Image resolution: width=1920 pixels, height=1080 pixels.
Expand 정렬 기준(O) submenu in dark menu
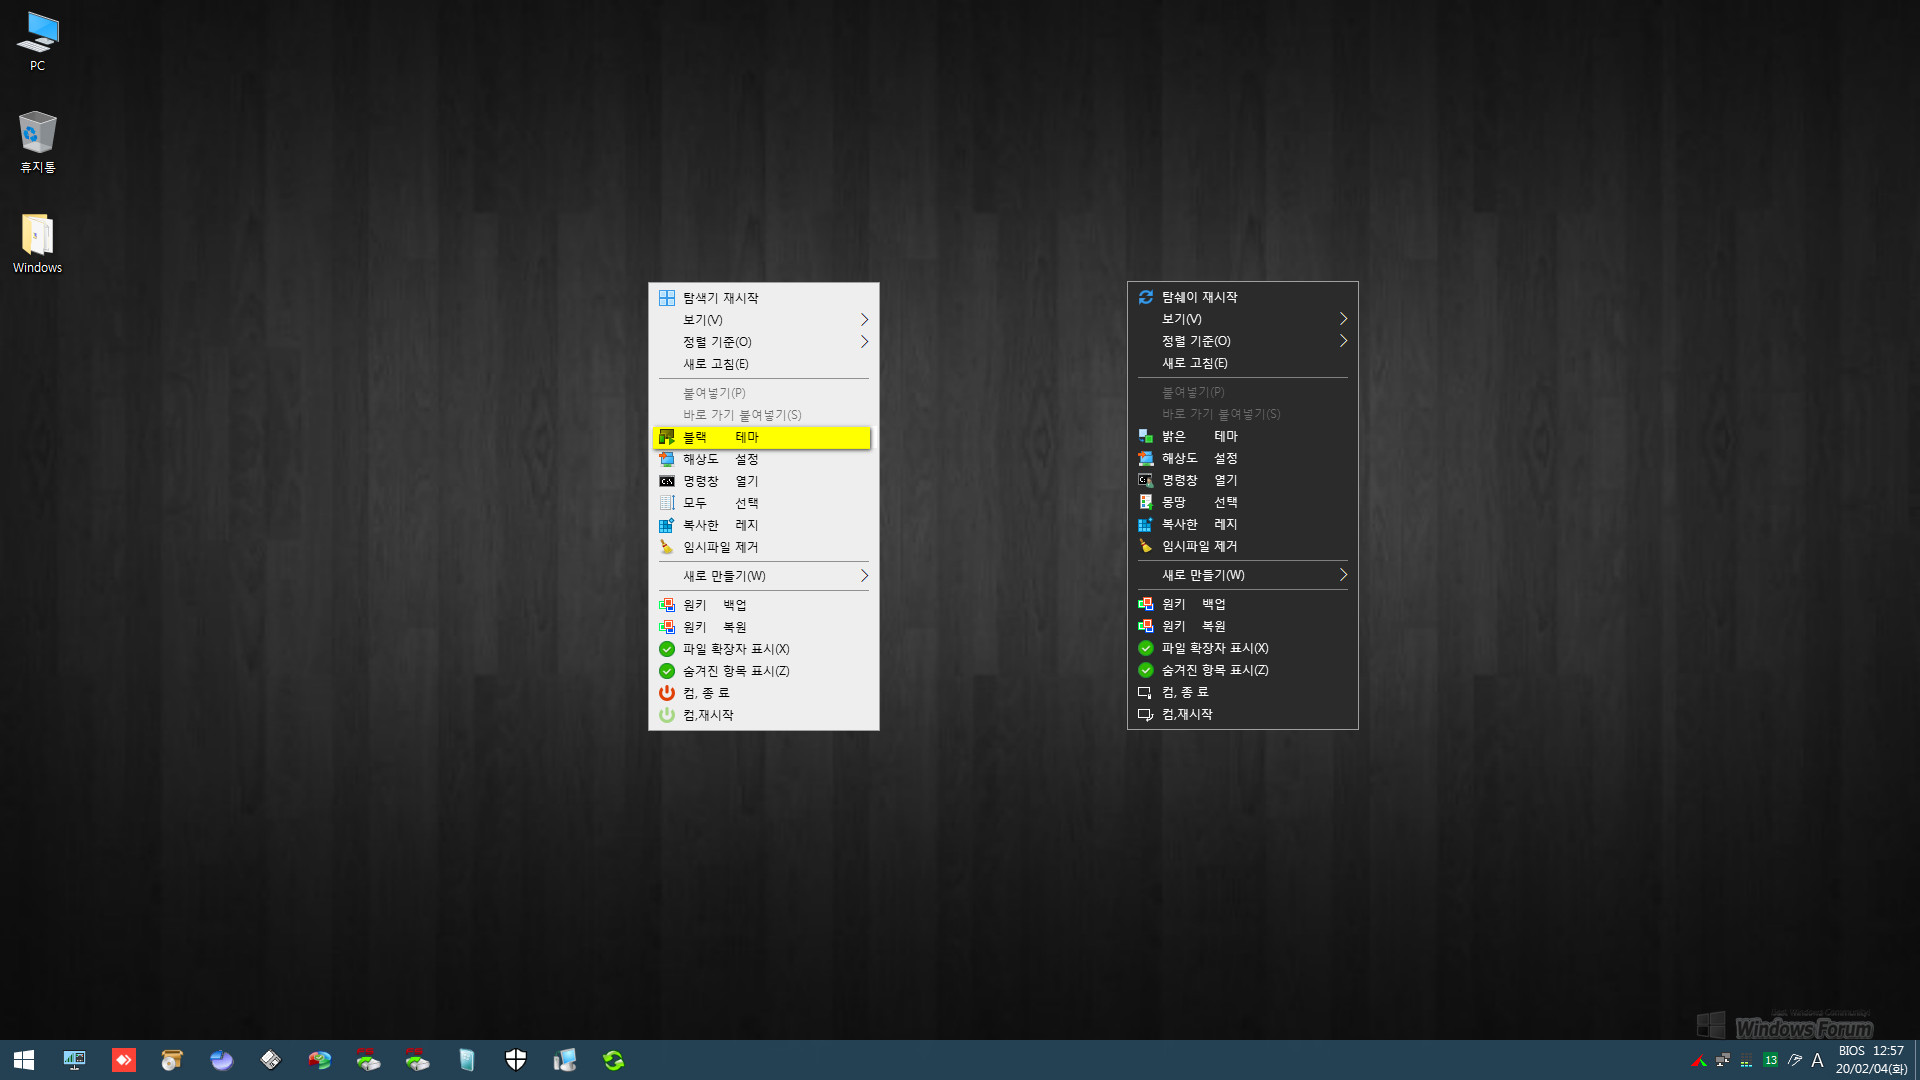tap(1242, 341)
